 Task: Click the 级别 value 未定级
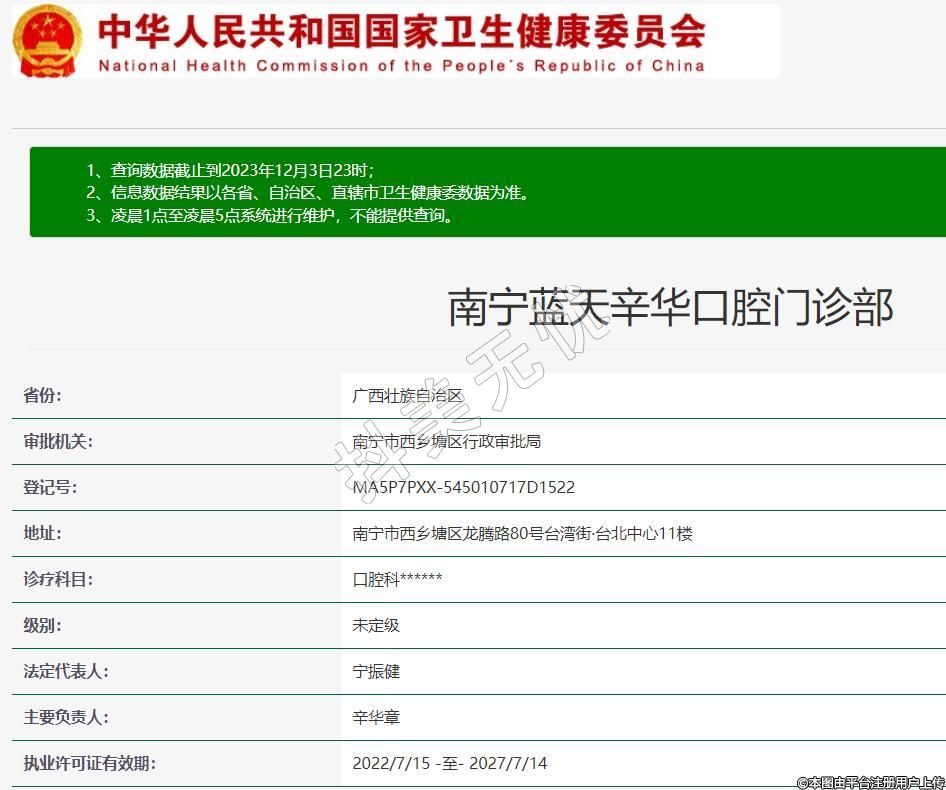376,625
